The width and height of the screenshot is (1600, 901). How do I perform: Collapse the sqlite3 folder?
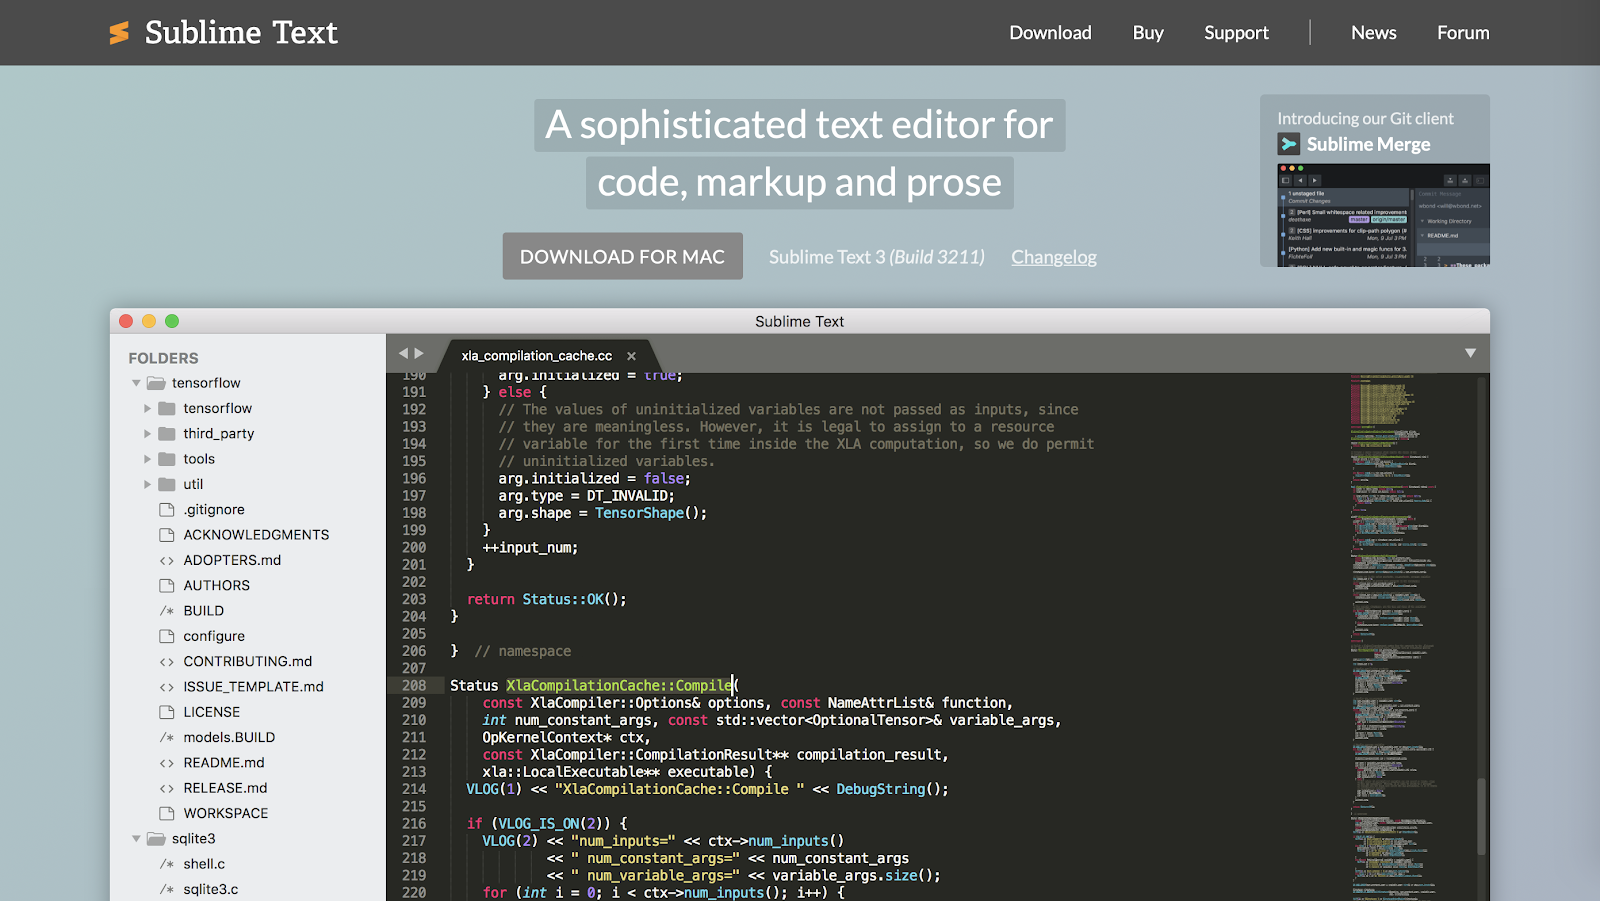pyautogui.click(x=136, y=839)
